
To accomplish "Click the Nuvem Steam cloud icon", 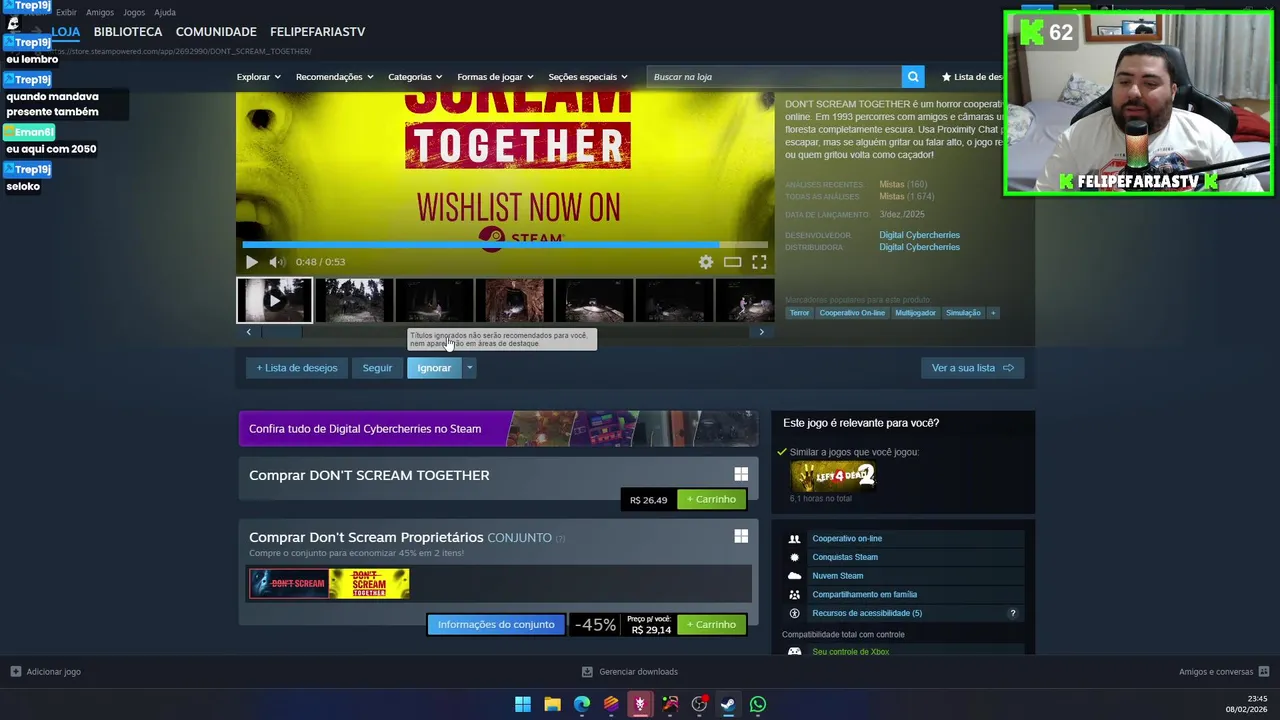I will tap(794, 576).
